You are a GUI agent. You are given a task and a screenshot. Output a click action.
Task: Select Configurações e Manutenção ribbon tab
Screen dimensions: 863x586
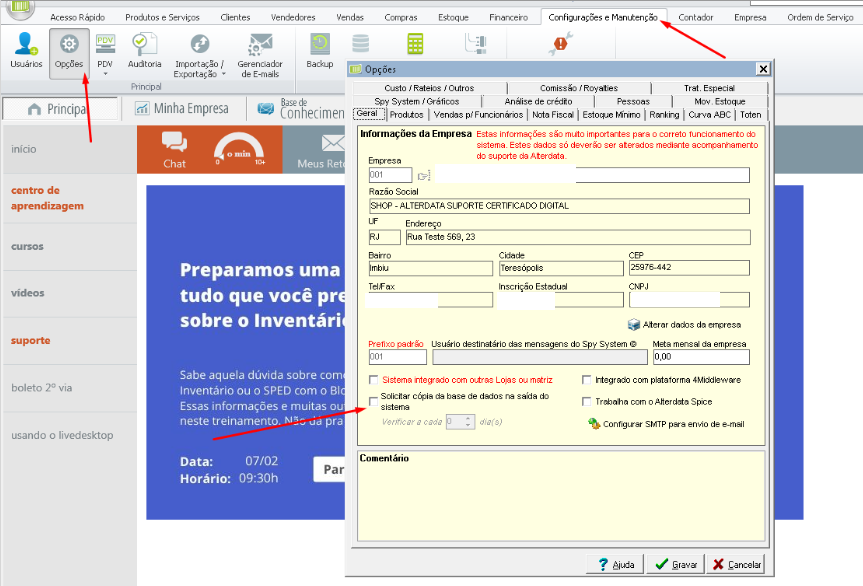tap(603, 17)
